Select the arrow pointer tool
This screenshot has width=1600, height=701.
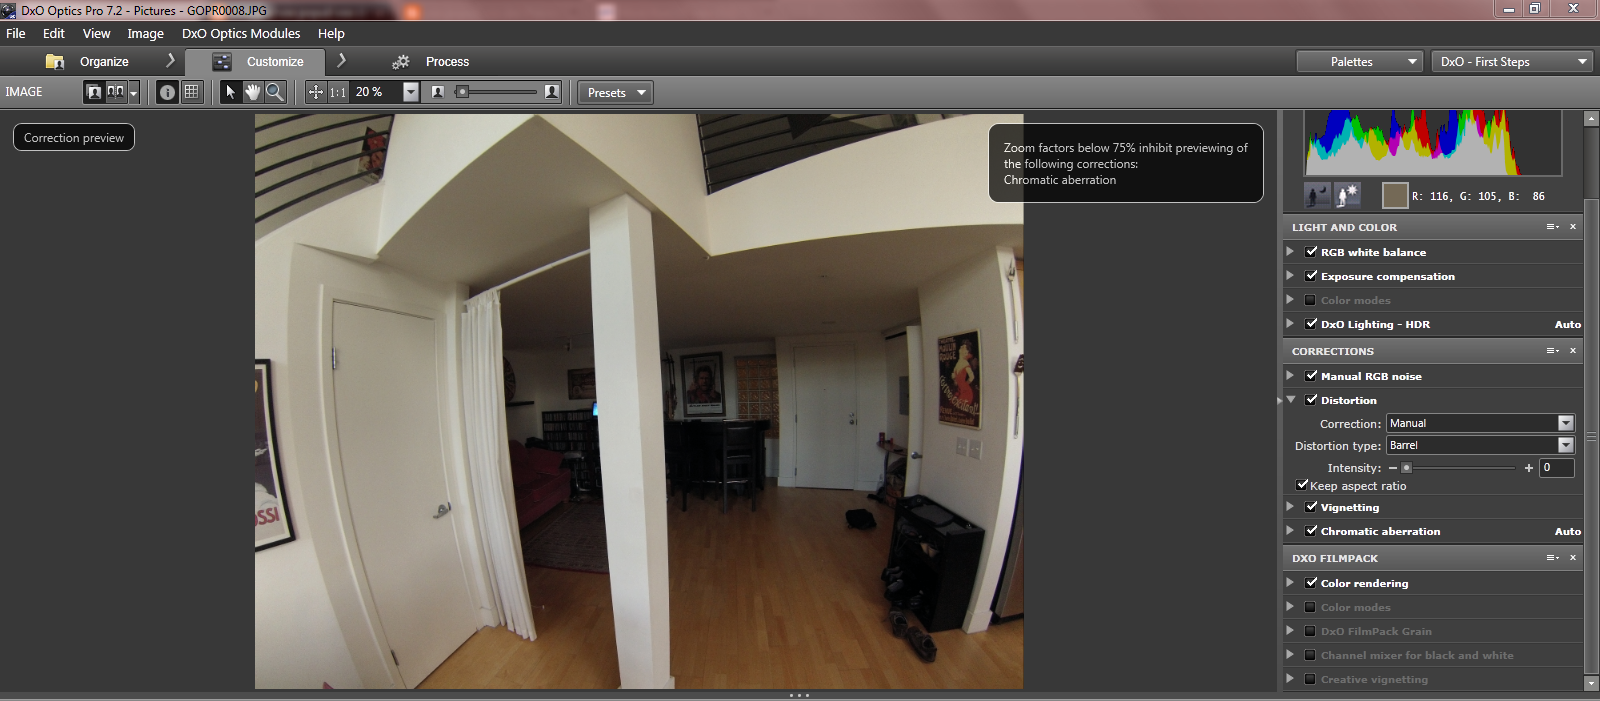pos(230,92)
